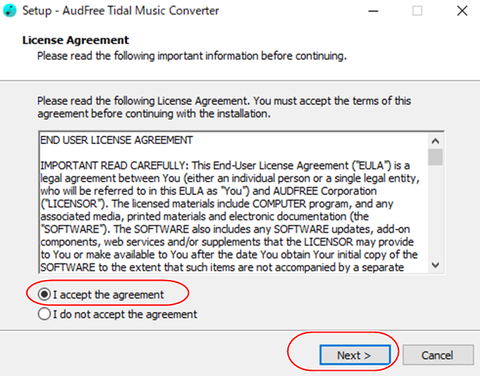This screenshot has height=376, width=480.
Task: Click inside the license agreement text box
Action: [x=233, y=203]
